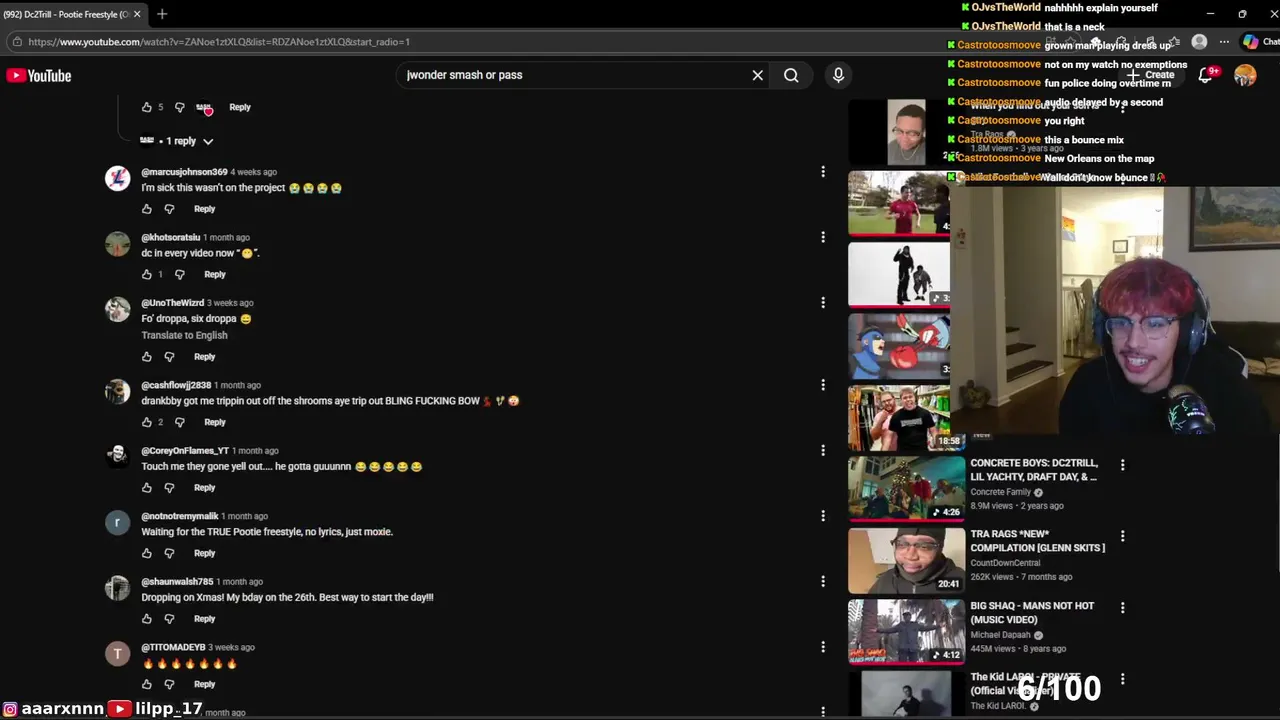The image size is (1280, 720).
Task: Open options menu for @TITOMADEYB's comment
Action: [823, 647]
